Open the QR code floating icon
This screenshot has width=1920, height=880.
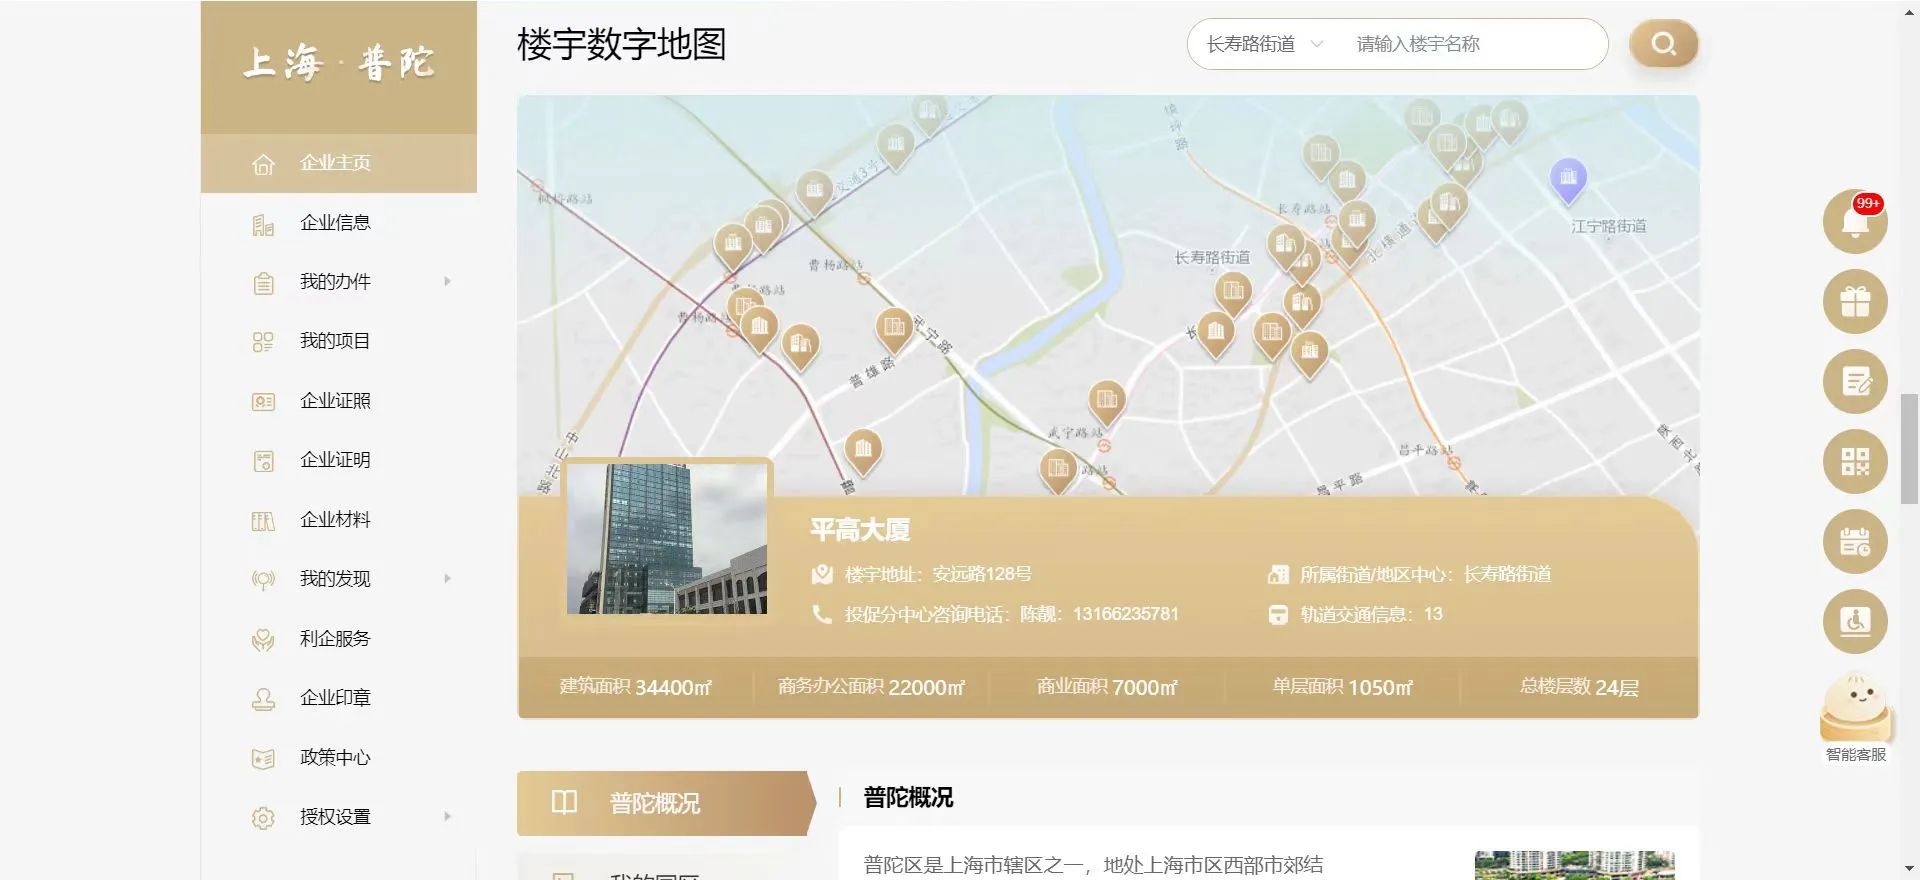pyautogui.click(x=1854, y=462)
